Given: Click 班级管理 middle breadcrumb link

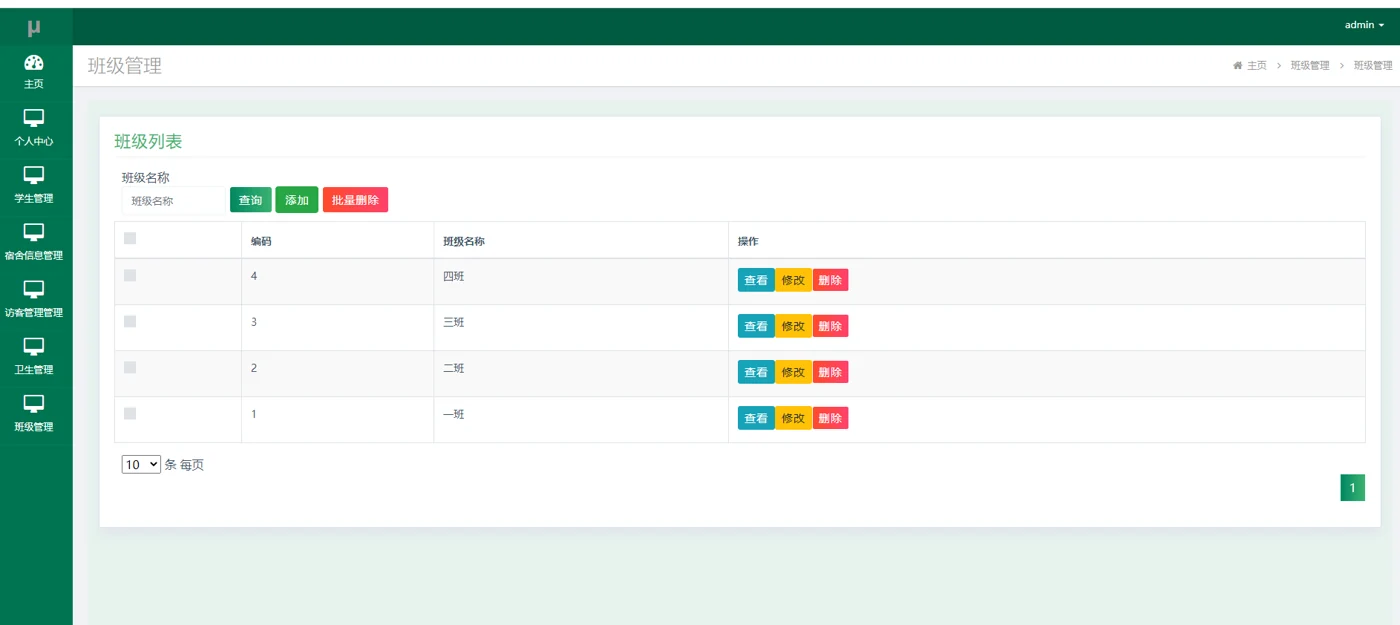Looking at the screenshot, I should click(x=1310, y=65).
